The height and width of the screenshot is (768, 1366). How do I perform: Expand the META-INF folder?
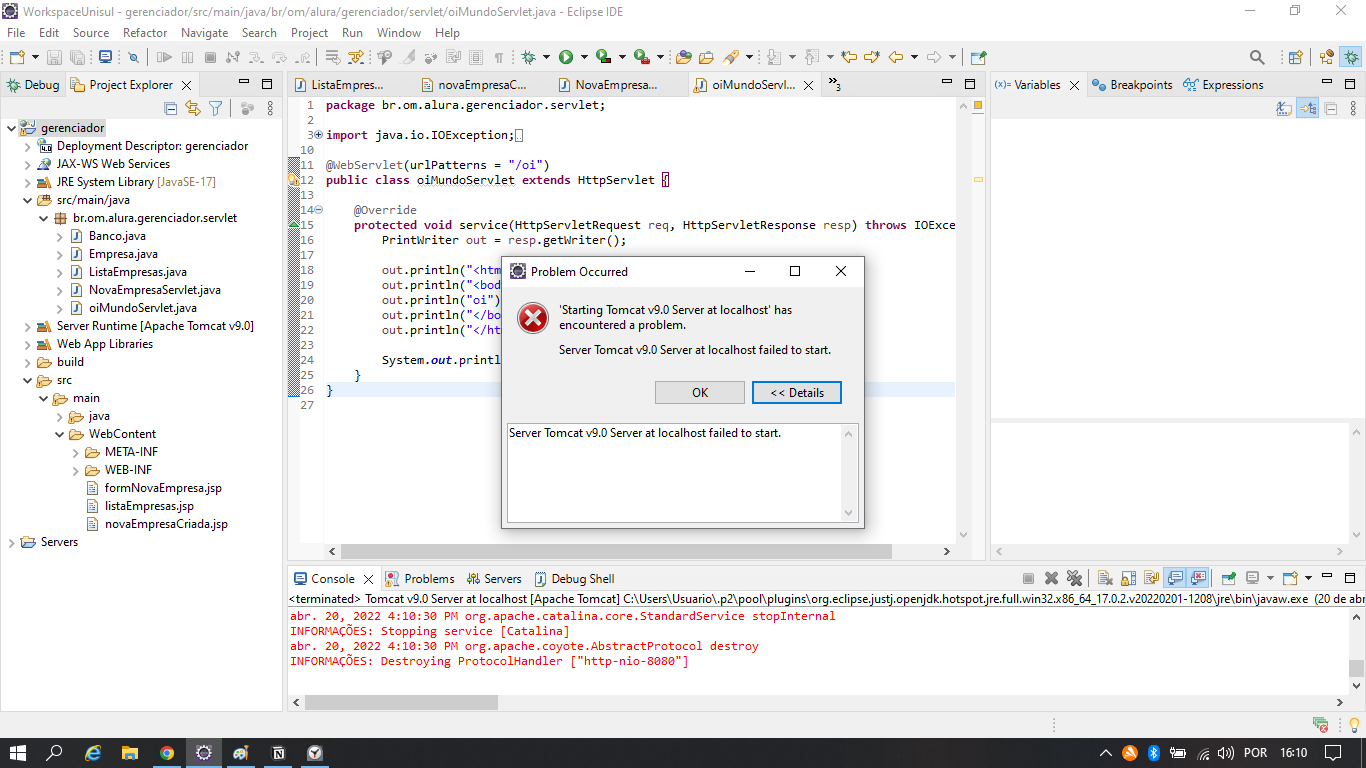[76, 452]
